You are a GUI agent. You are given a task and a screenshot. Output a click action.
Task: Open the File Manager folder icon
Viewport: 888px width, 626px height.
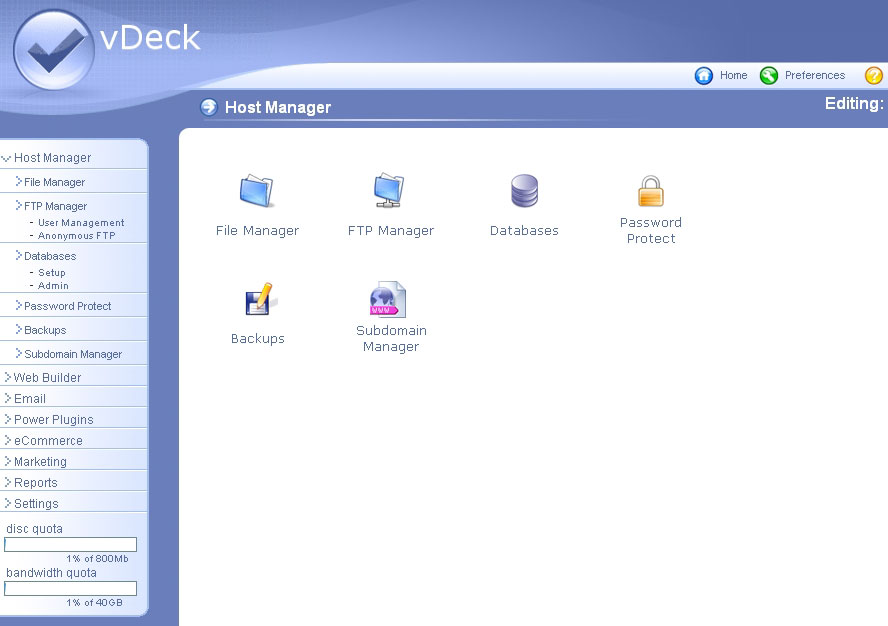257,191
